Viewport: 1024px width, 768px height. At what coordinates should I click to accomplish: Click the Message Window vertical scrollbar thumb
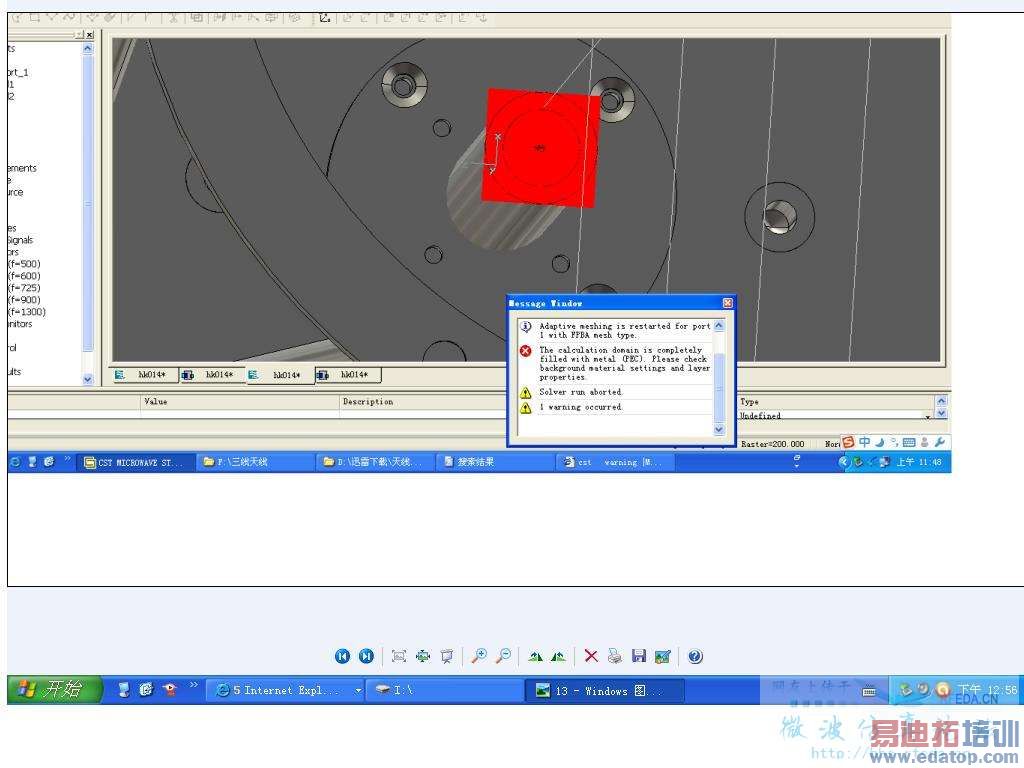click(719, 389)
